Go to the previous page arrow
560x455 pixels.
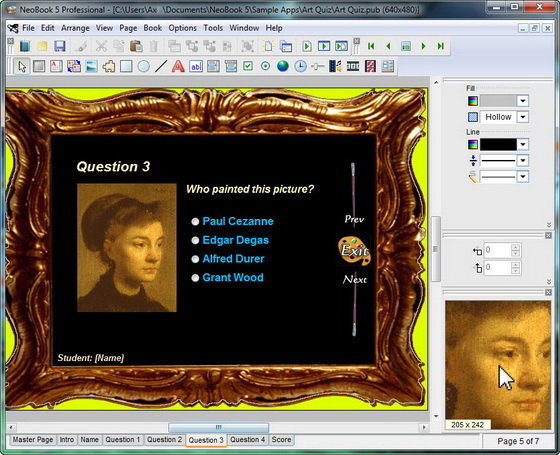click(x=389, y=46)
